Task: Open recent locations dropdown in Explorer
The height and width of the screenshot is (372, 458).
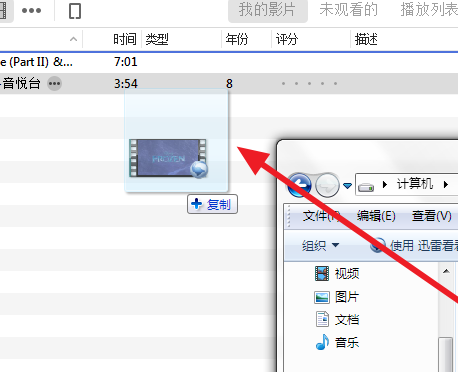Action: pyautogui.click(x=347, y=185)
